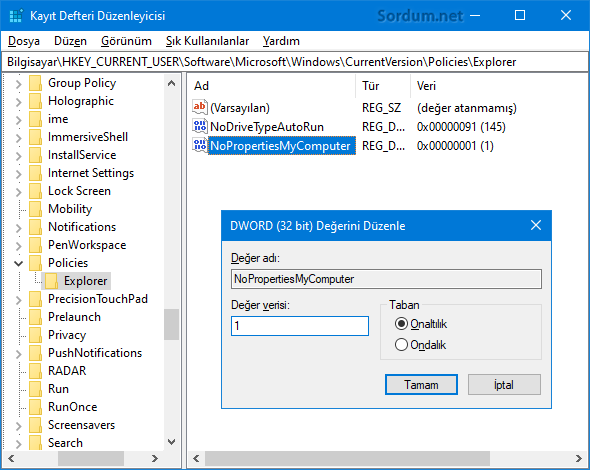Click the NoDriveTypeAutoRun DWORD icon
The image size is (590, 470).
[199, 126]
